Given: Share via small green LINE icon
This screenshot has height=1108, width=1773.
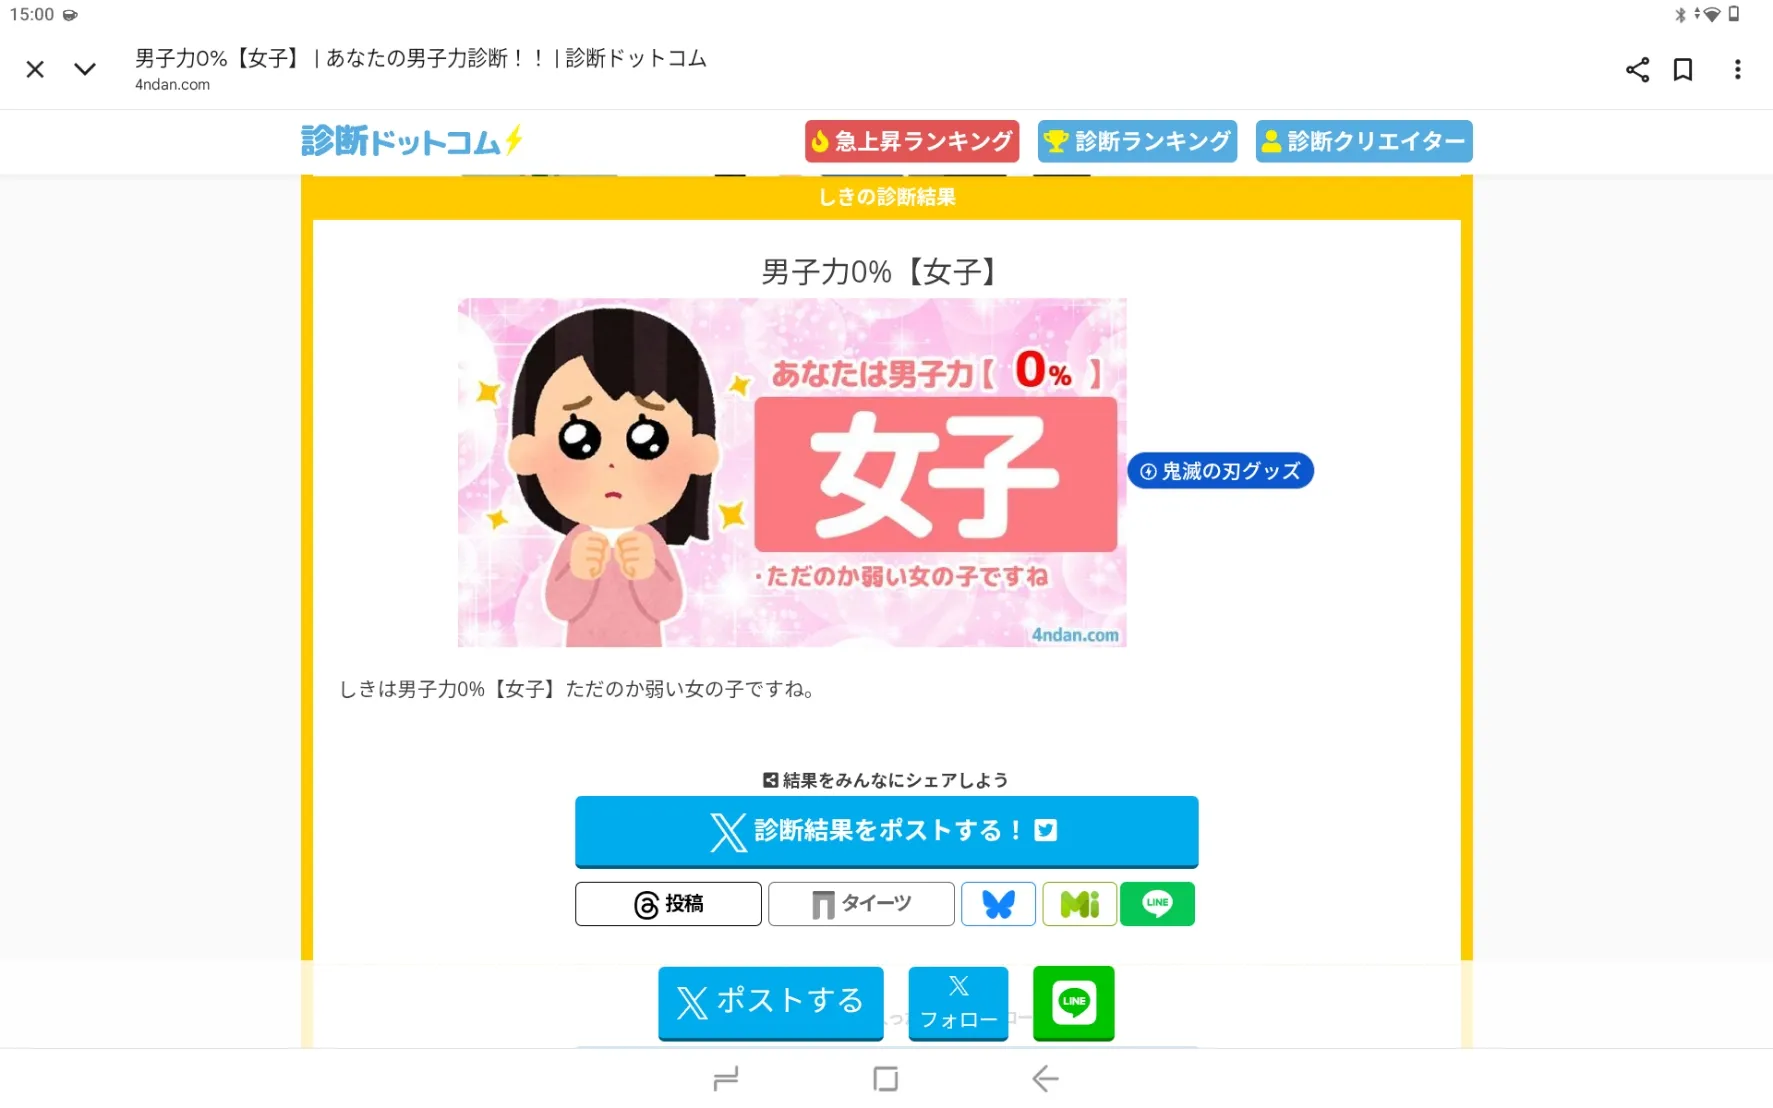Looking at the screenshot, I should [x=1157, y=904].
